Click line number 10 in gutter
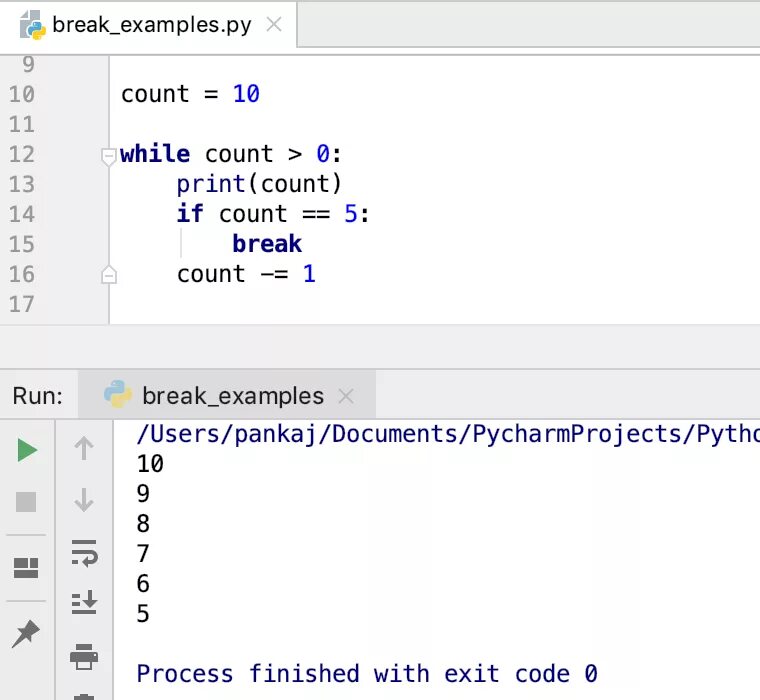The width and height of the screenshot is (760, 700). 22,94
